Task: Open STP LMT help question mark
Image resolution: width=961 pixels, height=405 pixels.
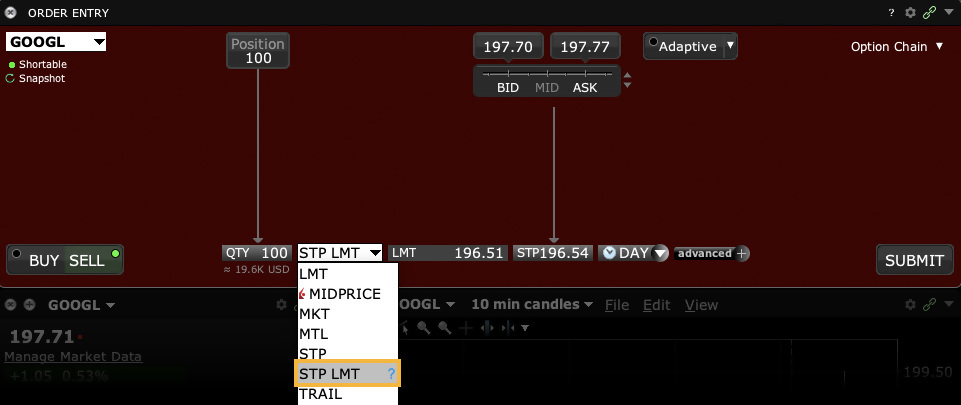Action: [x=392, y=374]
